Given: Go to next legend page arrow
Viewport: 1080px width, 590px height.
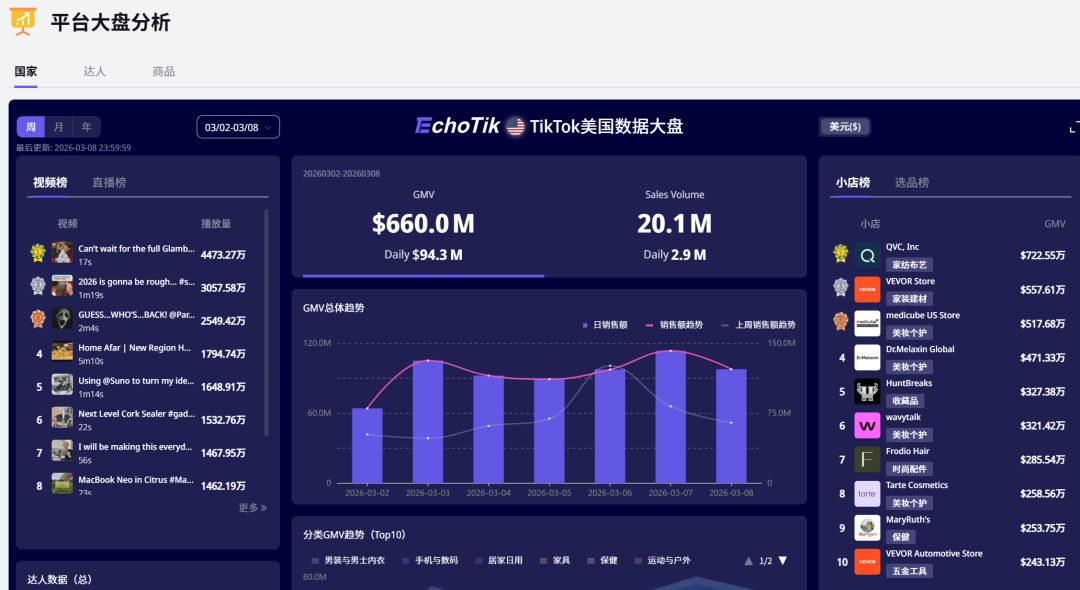Looking at the screenshot, I should click(783, 560).
